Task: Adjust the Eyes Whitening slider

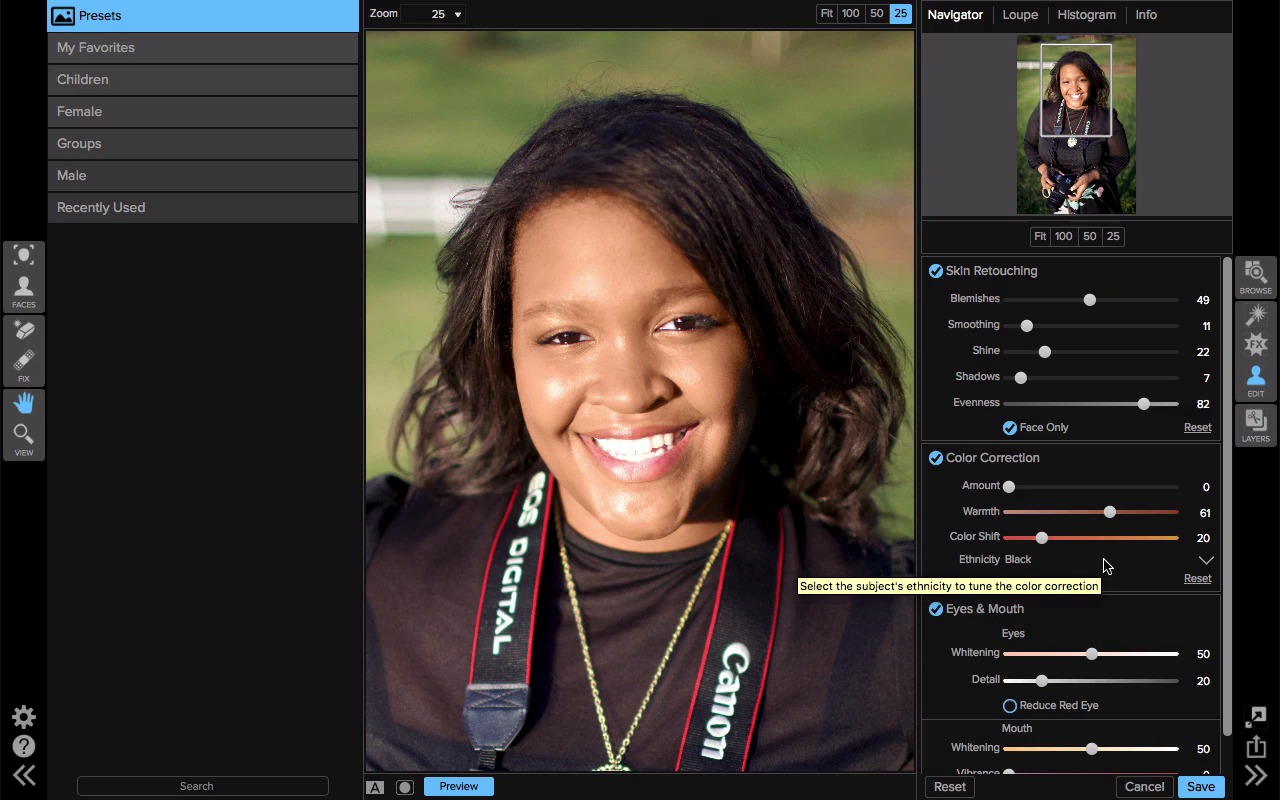Action: click(1090, 654)
